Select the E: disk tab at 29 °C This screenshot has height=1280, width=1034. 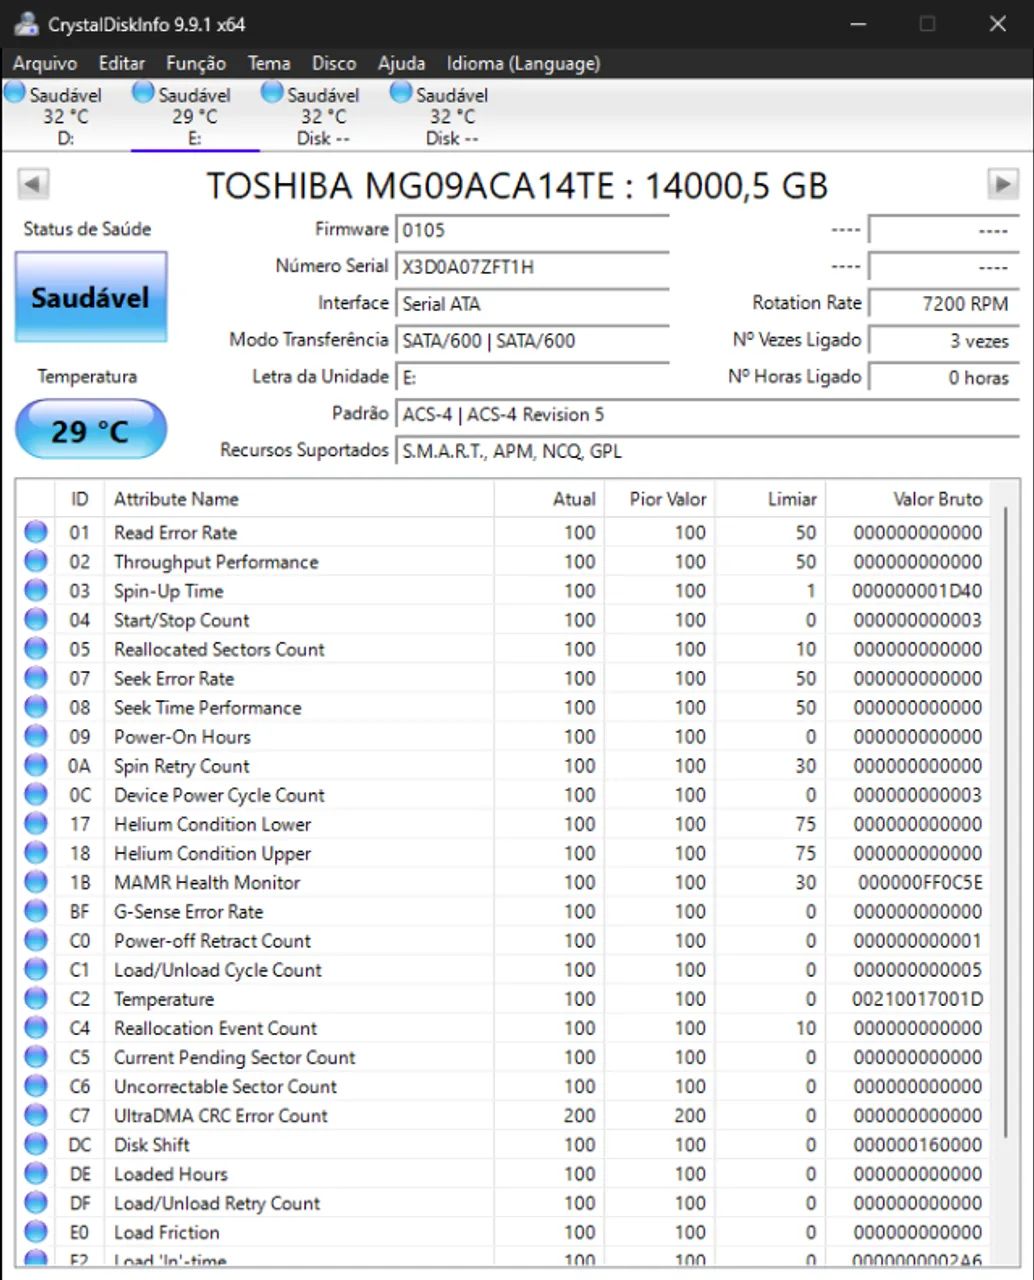[x=195, y=116]
